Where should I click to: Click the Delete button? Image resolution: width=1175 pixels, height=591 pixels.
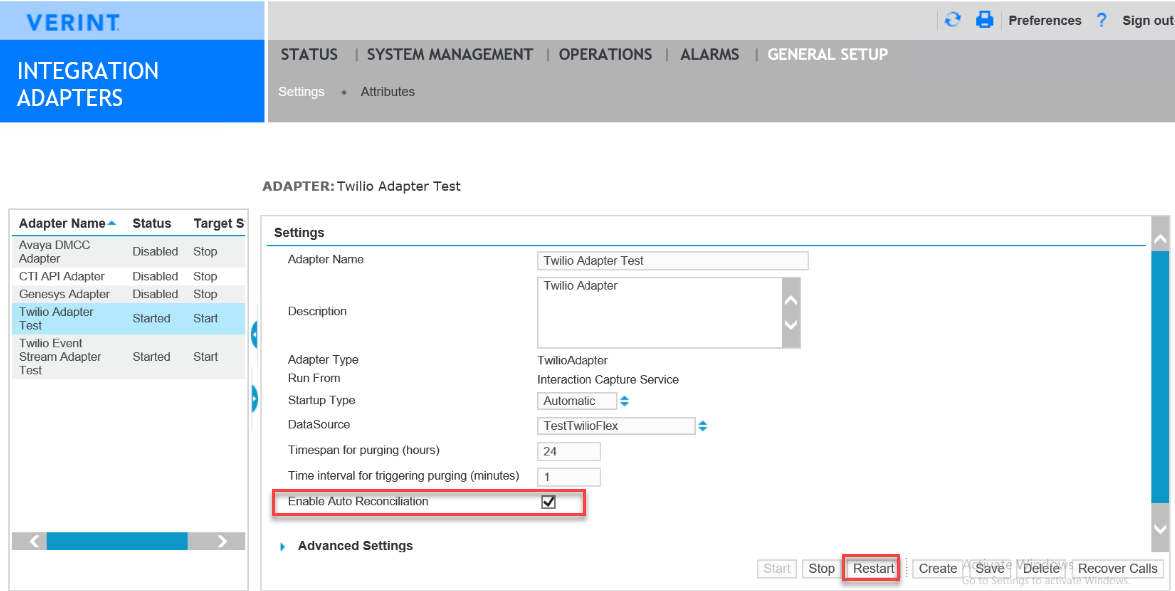coord(1041,569)
